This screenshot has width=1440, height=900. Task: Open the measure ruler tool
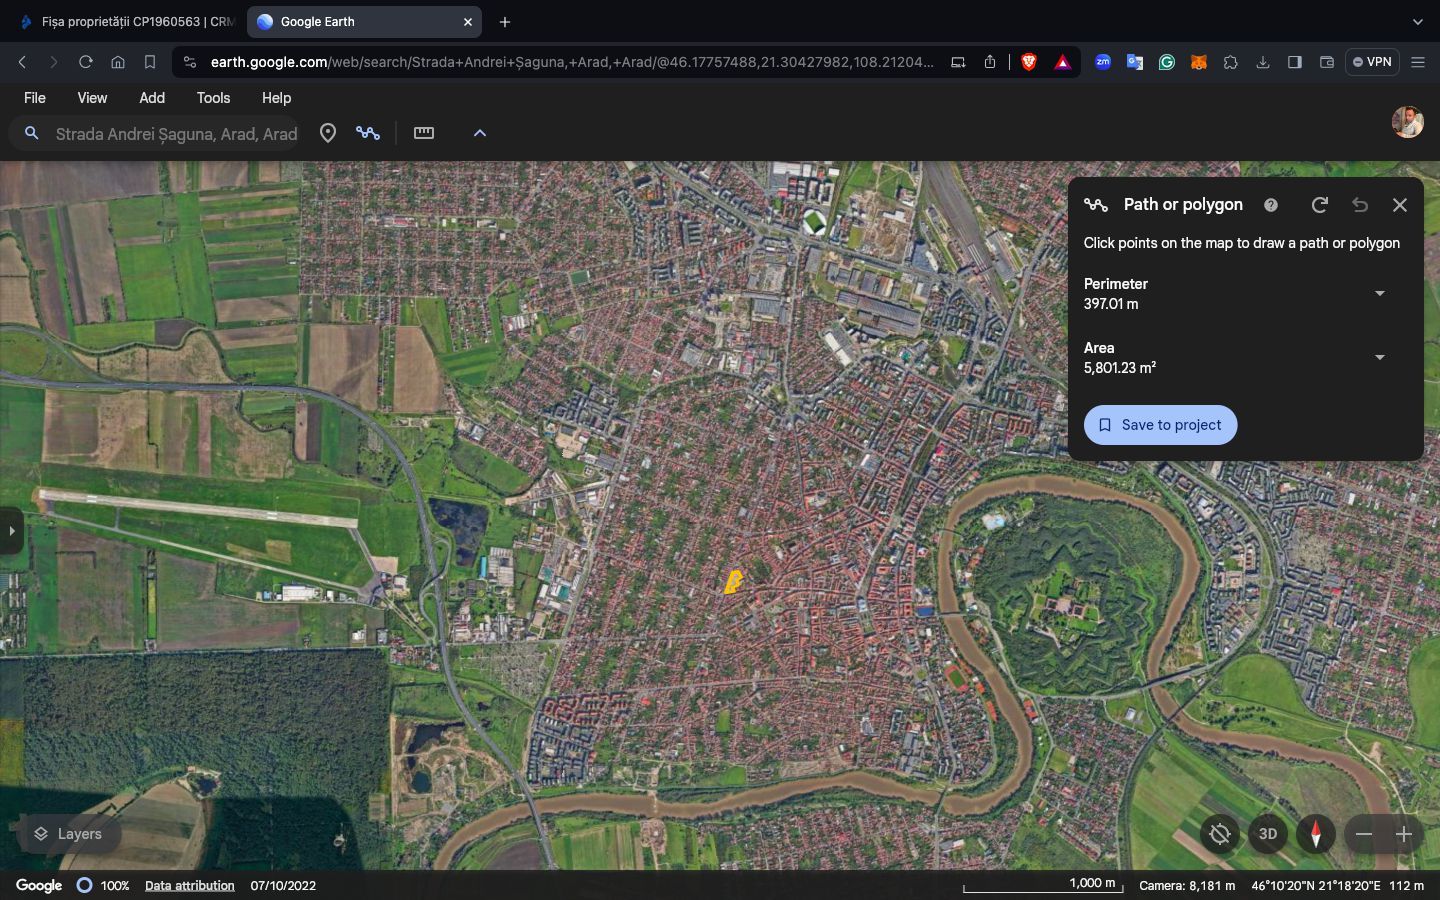(x=424, y=133)
